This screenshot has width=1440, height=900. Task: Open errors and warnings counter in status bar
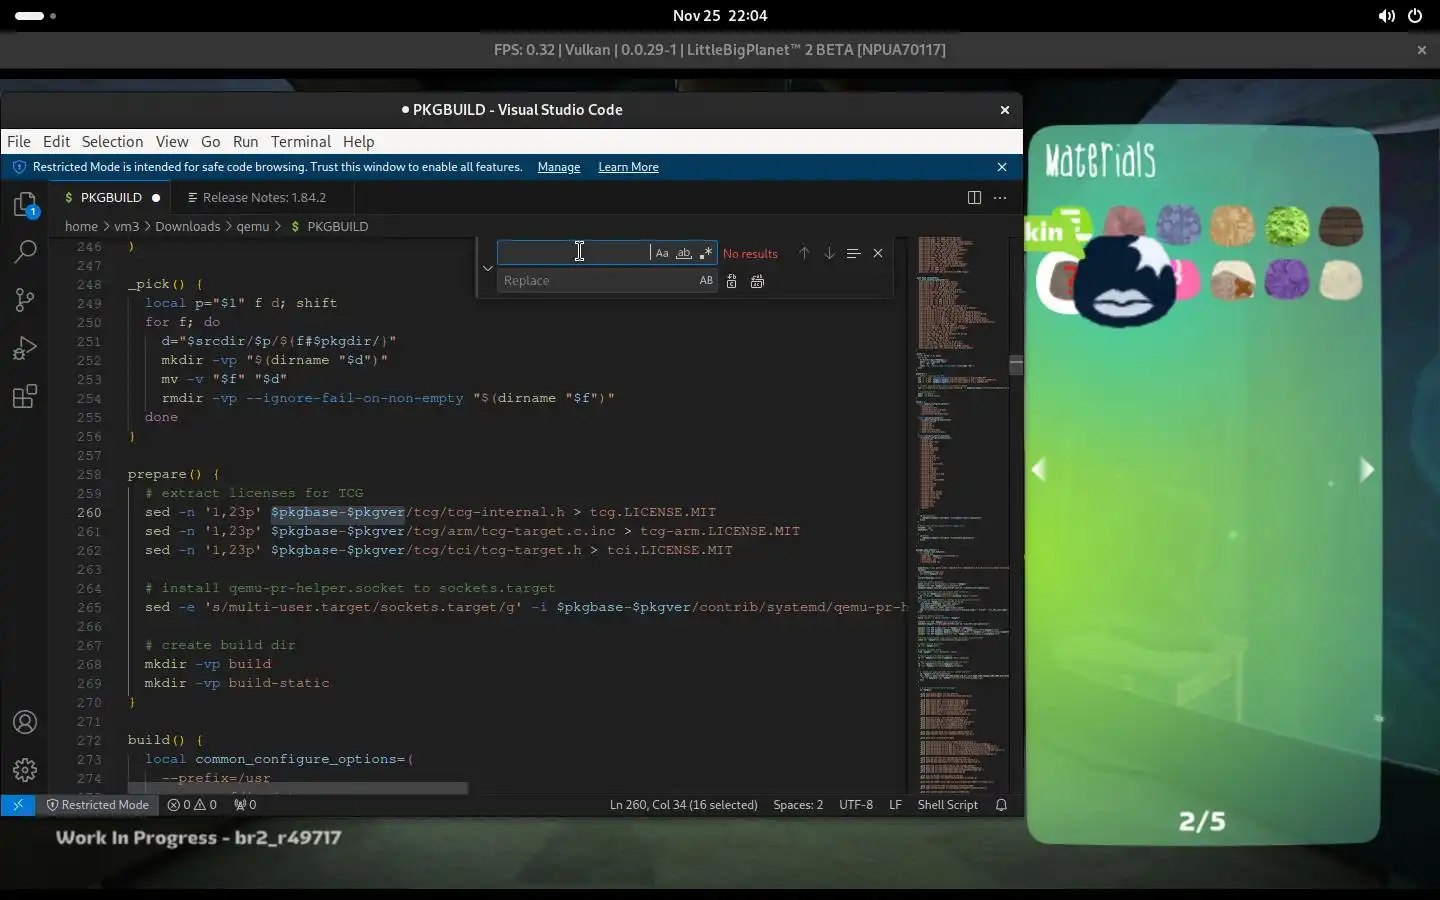(x=192, y=805)
